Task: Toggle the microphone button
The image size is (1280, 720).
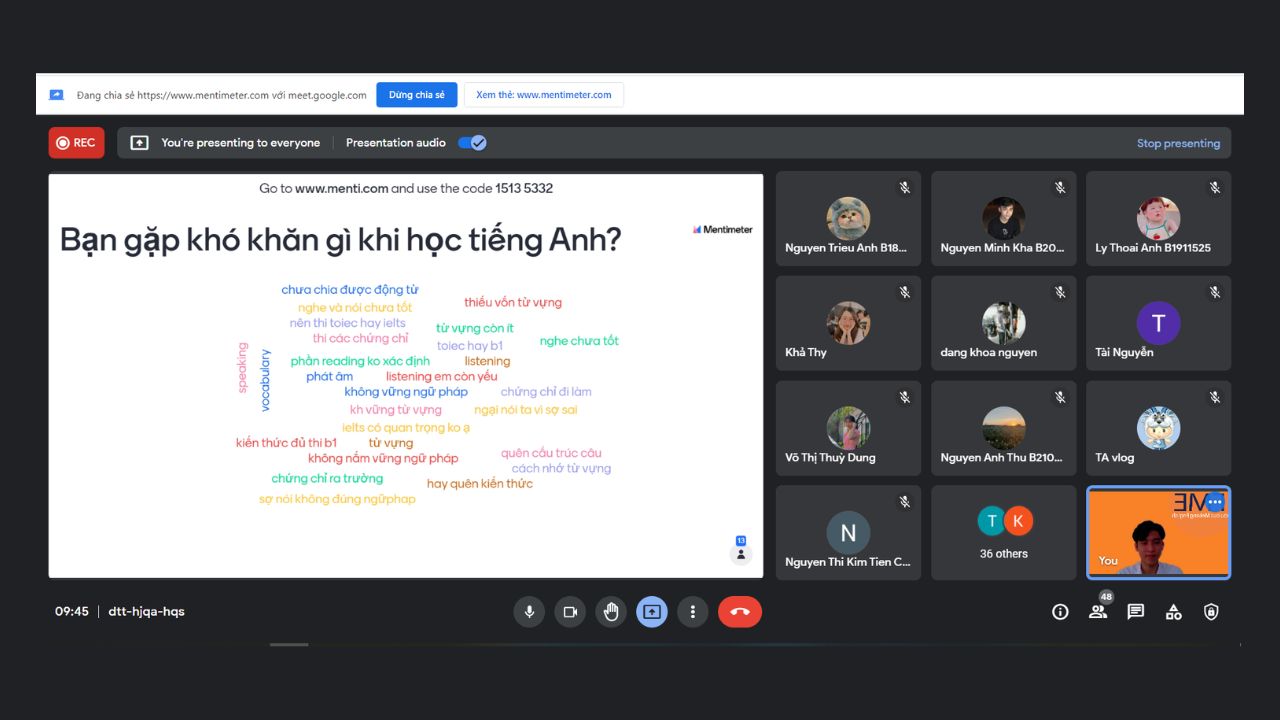Action: click(529, 612)
